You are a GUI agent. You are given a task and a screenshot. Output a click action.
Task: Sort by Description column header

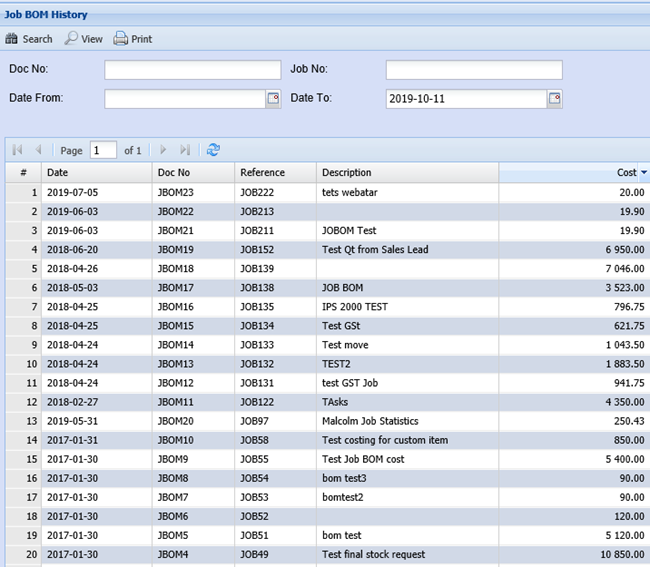[x=407, y=173]
